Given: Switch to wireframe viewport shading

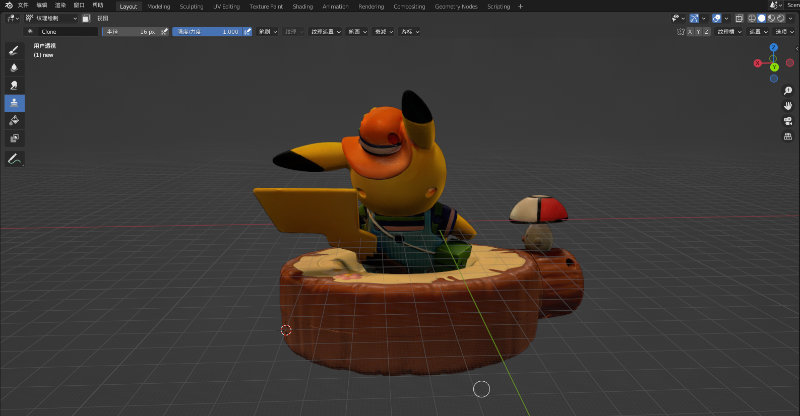Looking at the screenshot, I should click(x=752, y=18).
